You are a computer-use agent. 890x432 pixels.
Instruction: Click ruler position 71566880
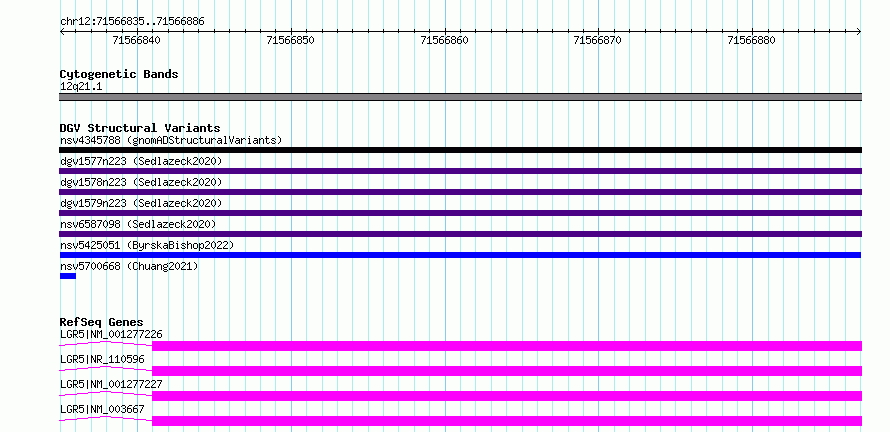pyautogui.click(x=752, y=40)
